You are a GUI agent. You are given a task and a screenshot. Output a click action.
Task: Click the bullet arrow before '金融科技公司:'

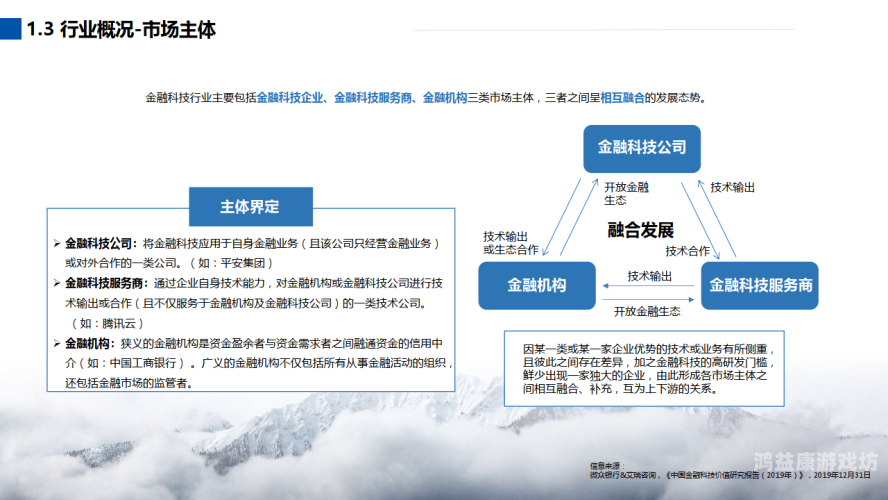click(x=57, y=243)
